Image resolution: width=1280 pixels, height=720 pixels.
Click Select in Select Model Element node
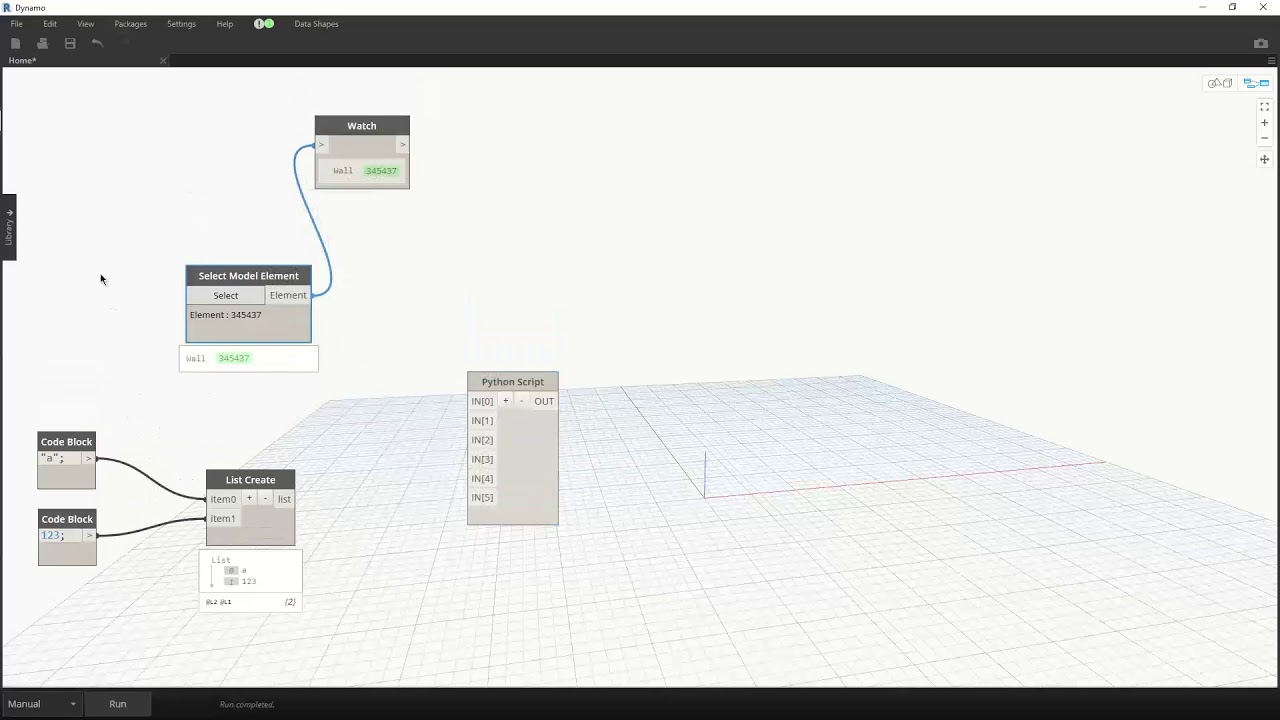(x=226, y=295)
